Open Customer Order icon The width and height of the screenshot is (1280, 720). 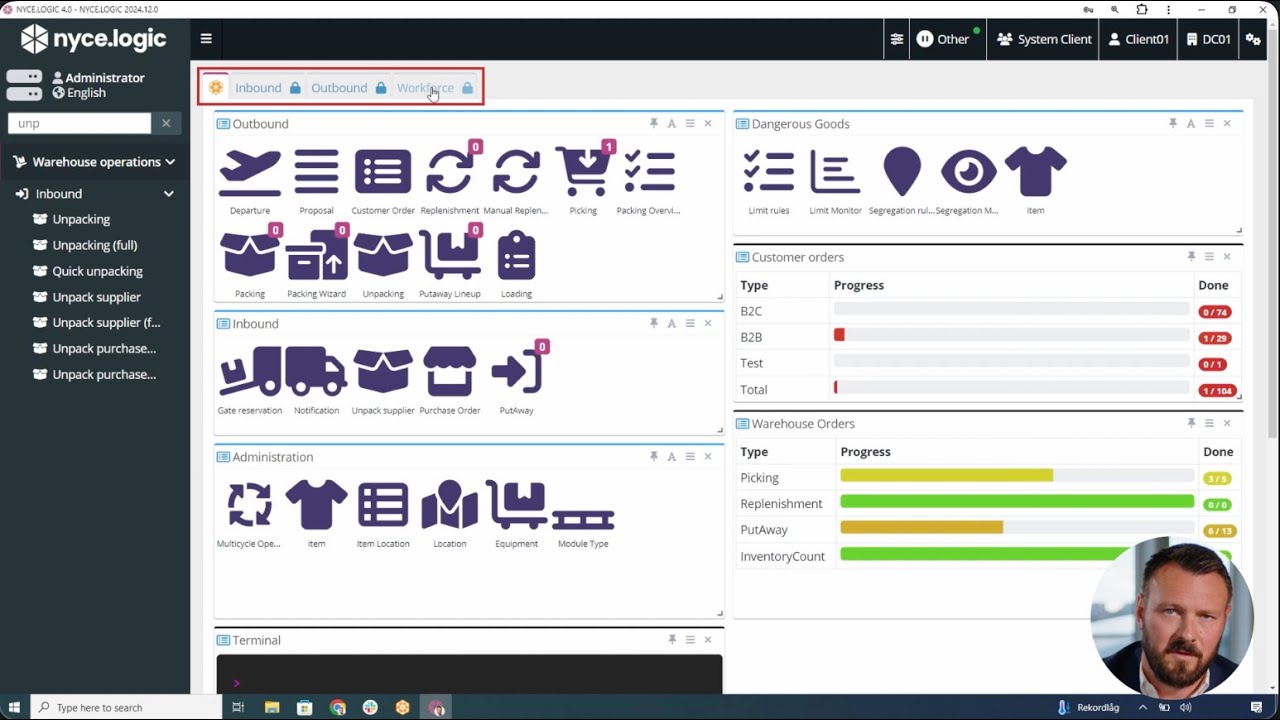coord(383,172)
